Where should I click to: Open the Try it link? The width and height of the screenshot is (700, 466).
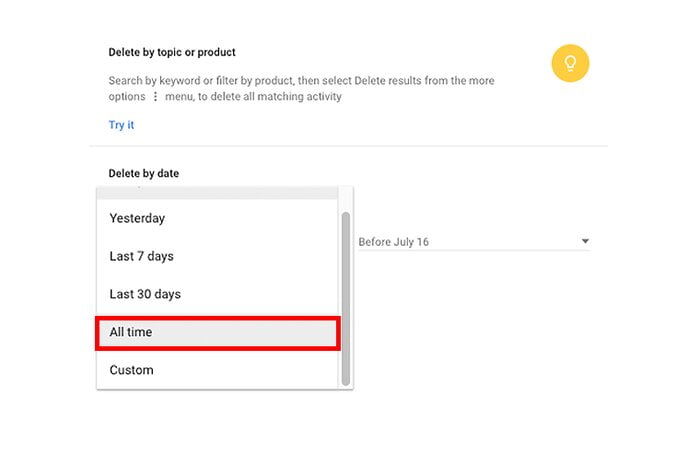121,125
